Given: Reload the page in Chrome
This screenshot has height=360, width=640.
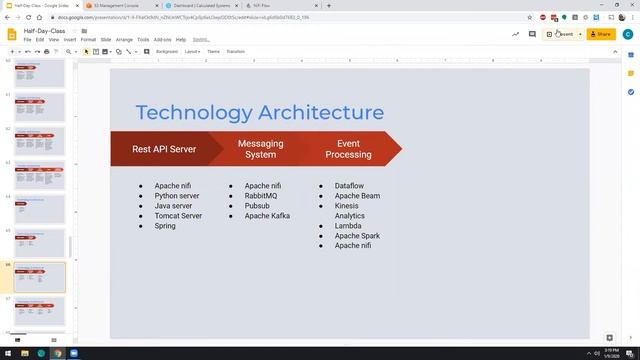Looking at the screenshot, I should point(29,18).
